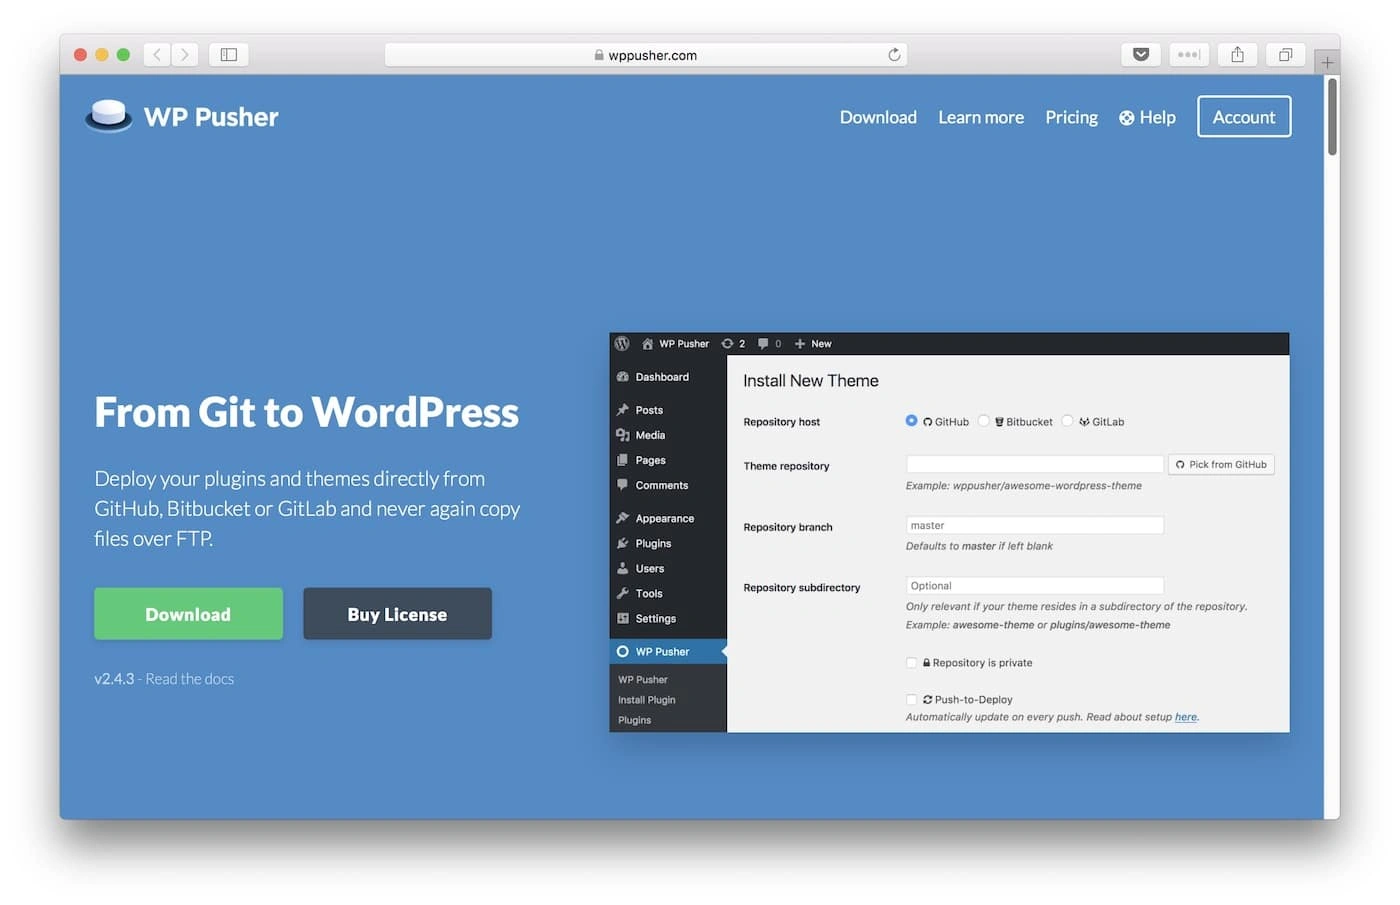Open the Pocket extension icon
The height and width of the screenshot is (905, 1400).
(1140, 55)
